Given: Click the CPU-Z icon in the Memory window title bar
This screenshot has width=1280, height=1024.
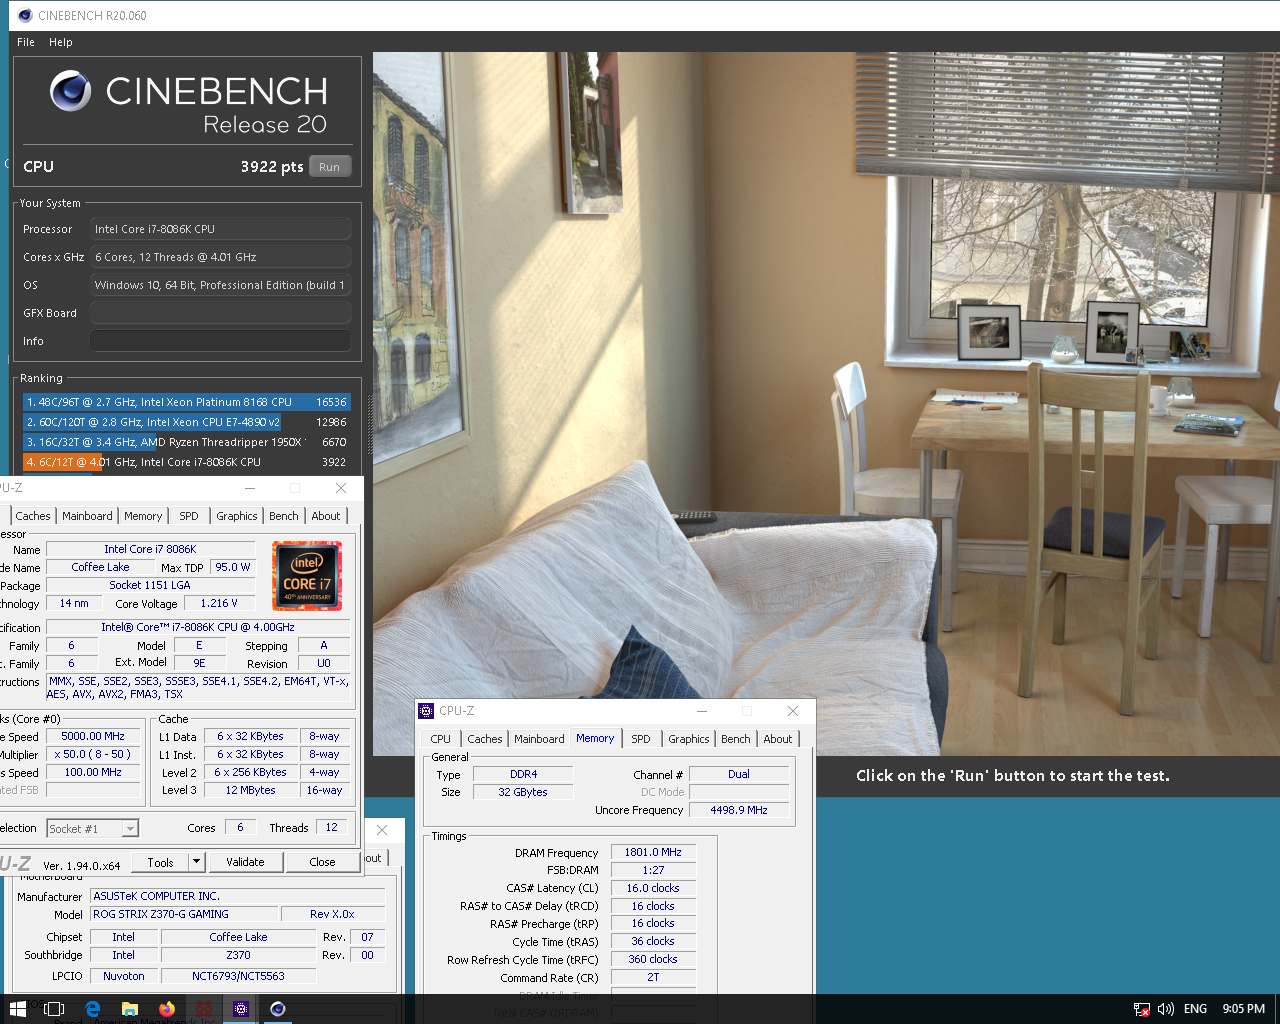Looking at the screenshot, I should point(427,711).
